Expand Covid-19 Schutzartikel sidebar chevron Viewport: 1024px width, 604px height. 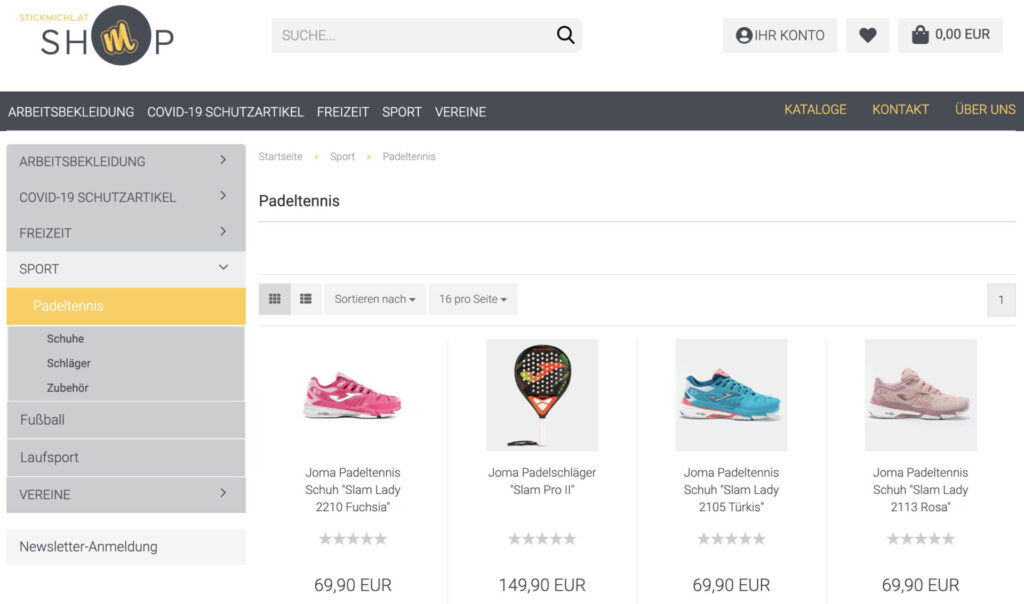(x=223, y=196)
